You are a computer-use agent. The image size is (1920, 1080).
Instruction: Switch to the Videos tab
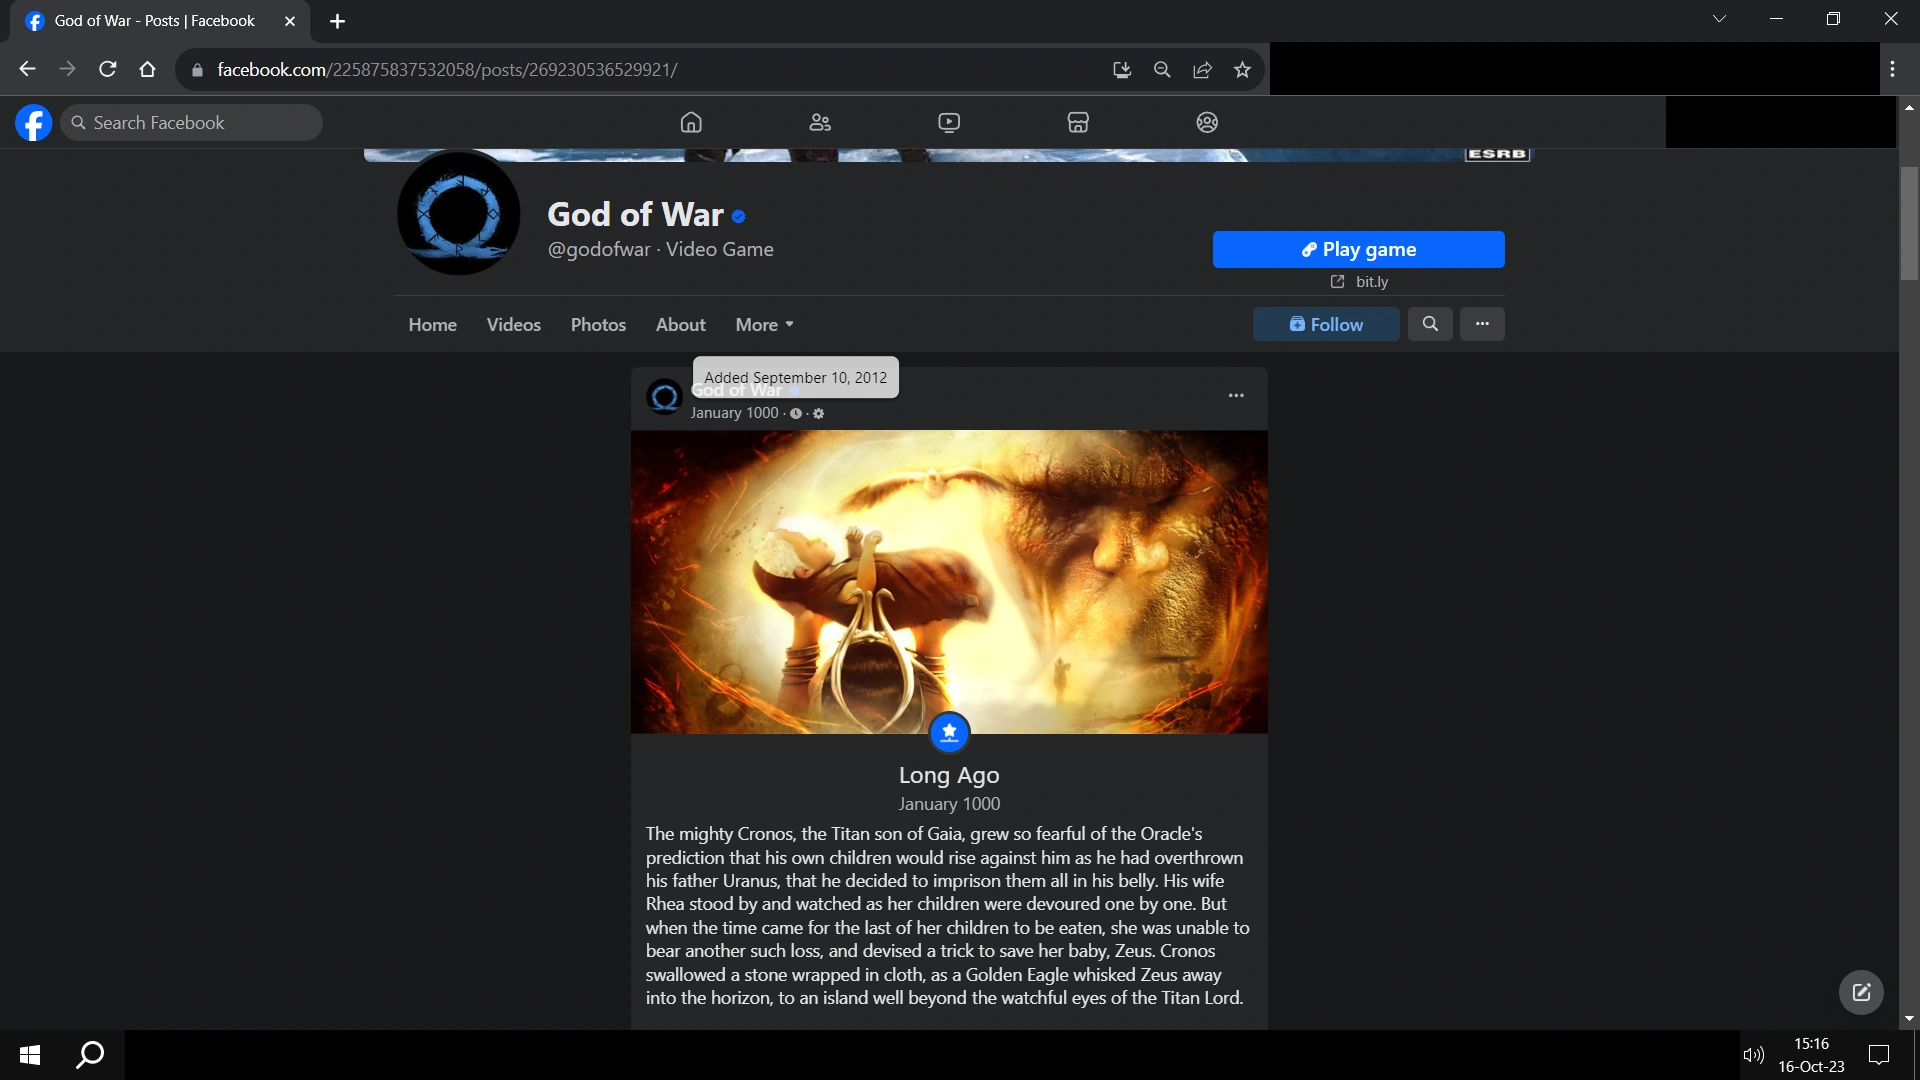click(x=513, y=324)
